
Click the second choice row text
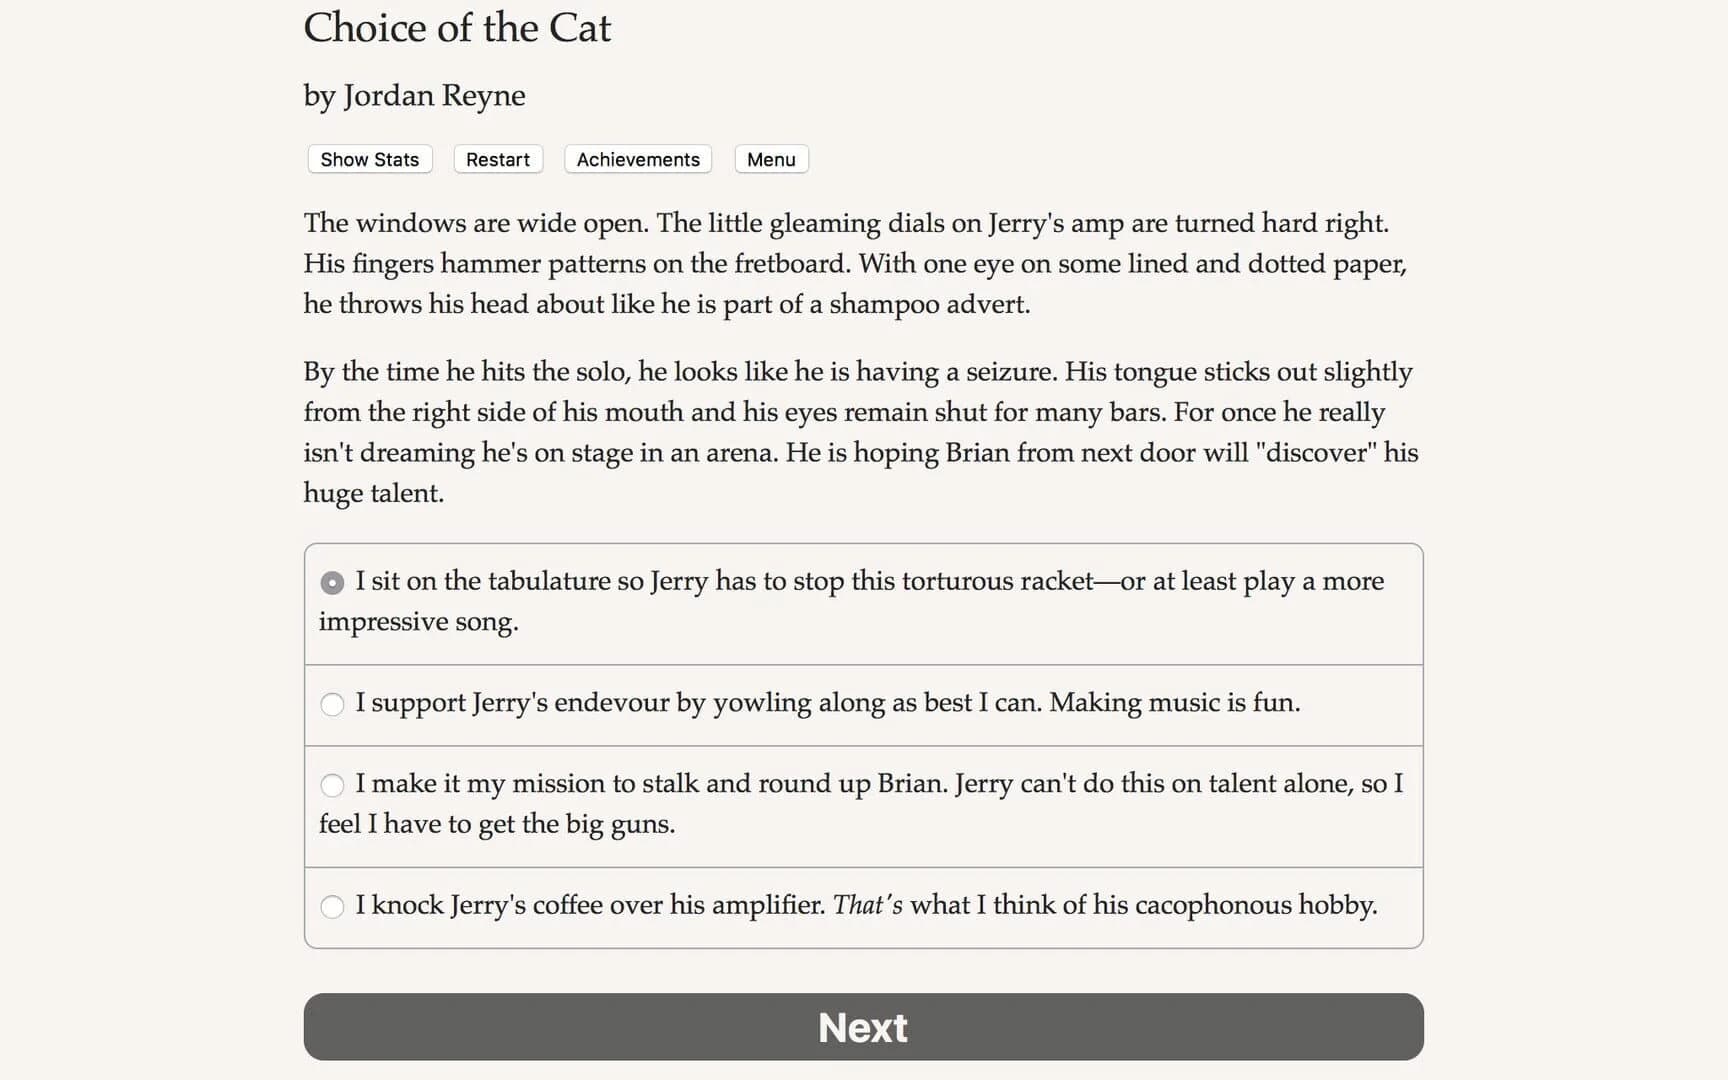click(x=828, y=703)
